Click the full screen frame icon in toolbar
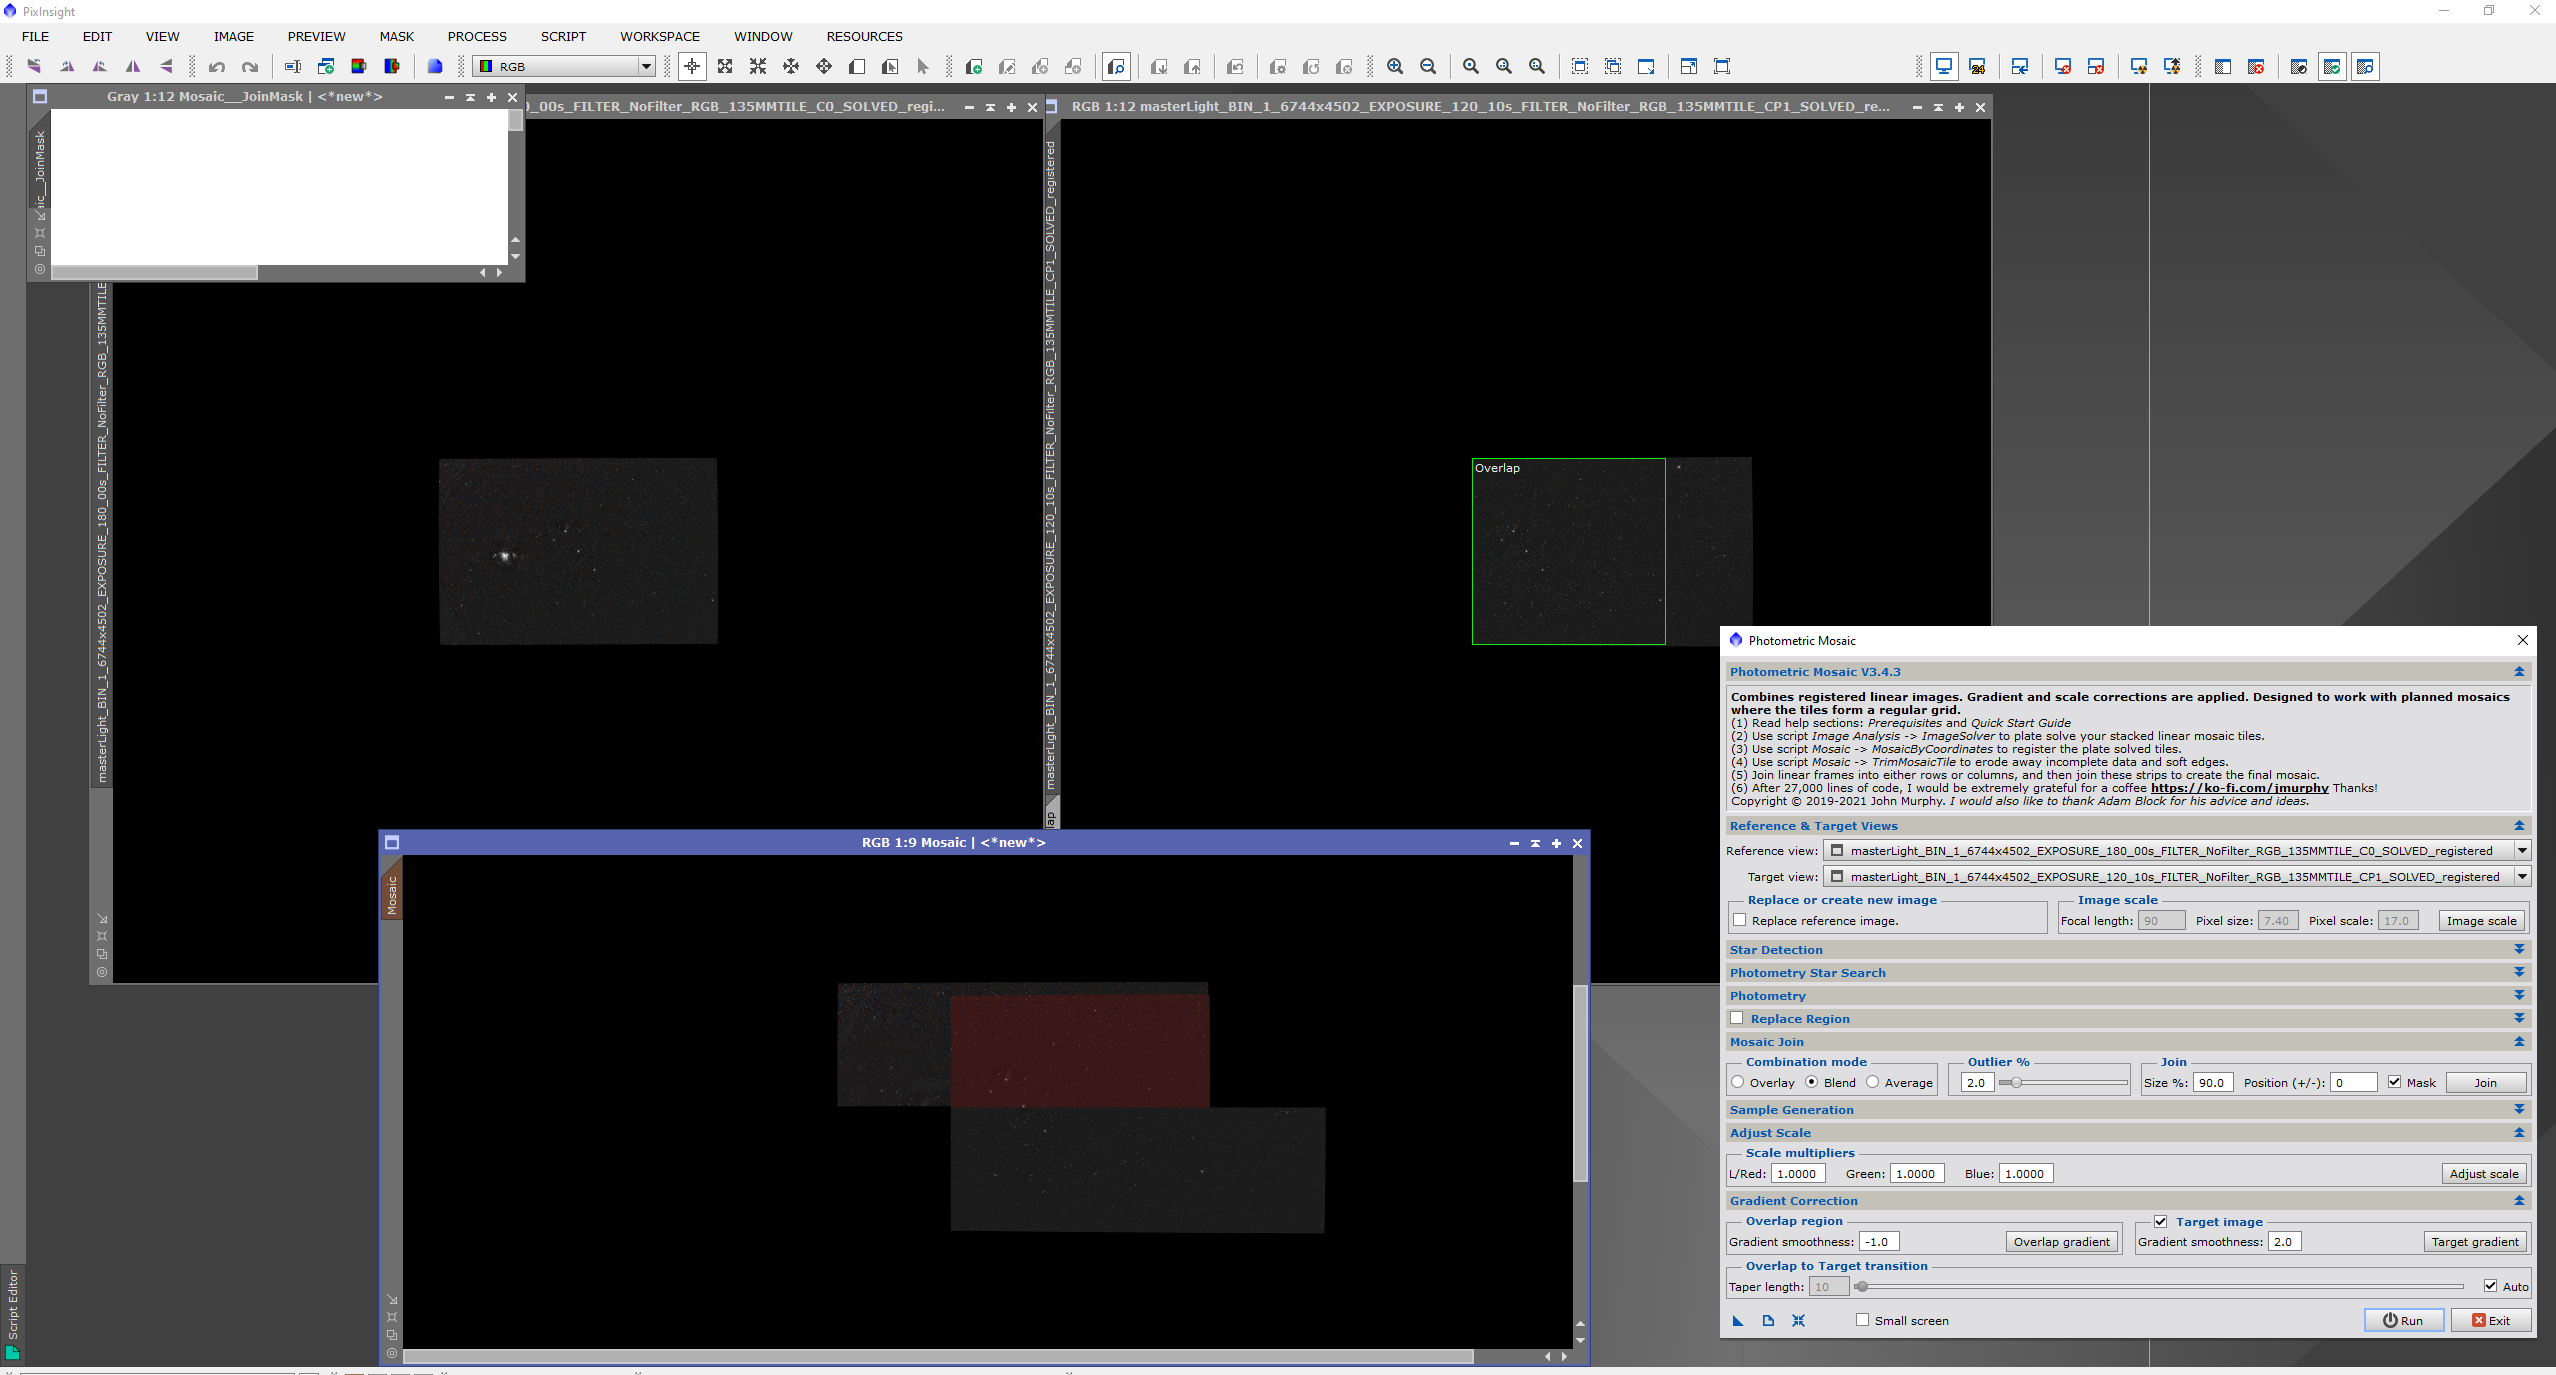 (1722, 67)
